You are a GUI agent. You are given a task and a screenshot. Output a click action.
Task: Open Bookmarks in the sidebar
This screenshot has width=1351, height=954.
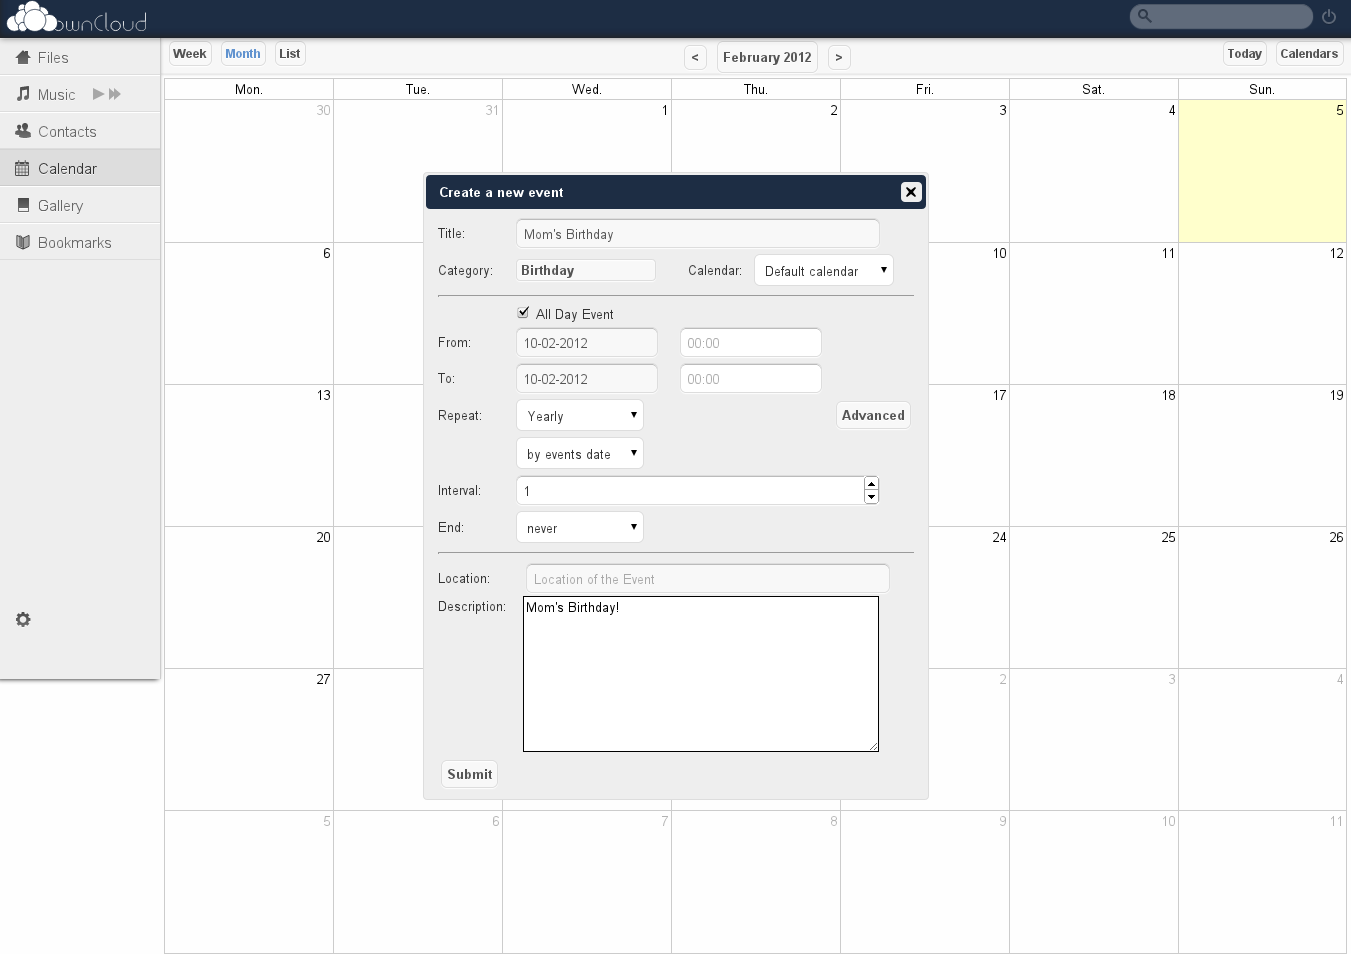(x=74, y=243)
